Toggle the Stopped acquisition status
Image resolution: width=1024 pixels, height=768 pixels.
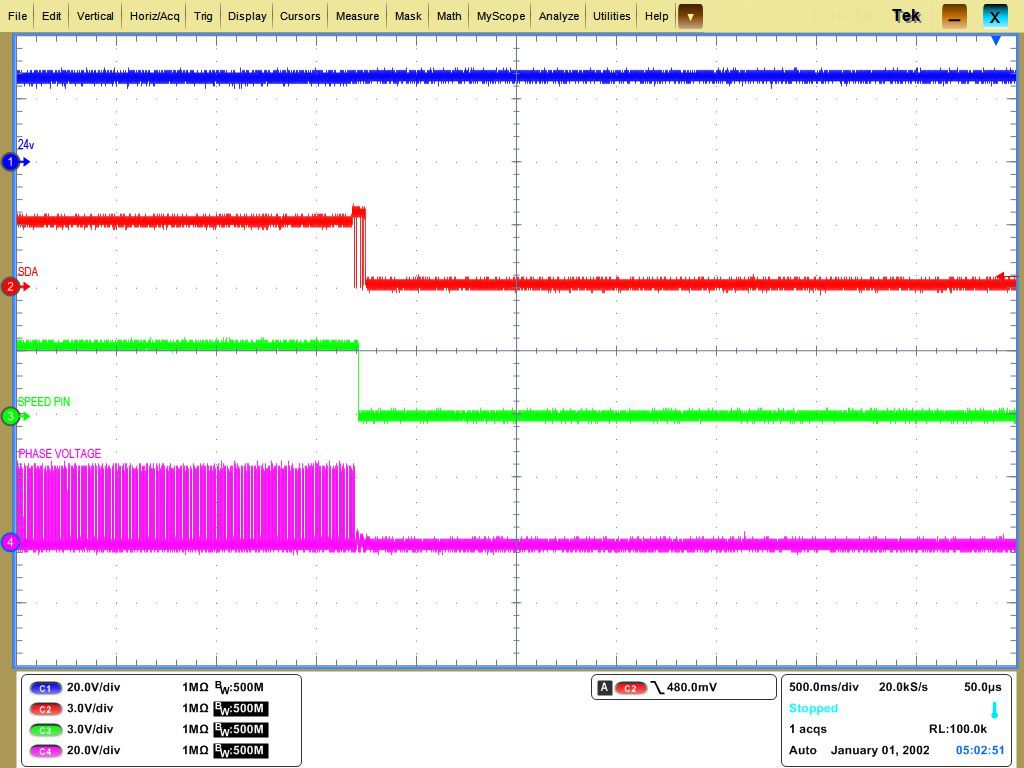coord(813,708)
